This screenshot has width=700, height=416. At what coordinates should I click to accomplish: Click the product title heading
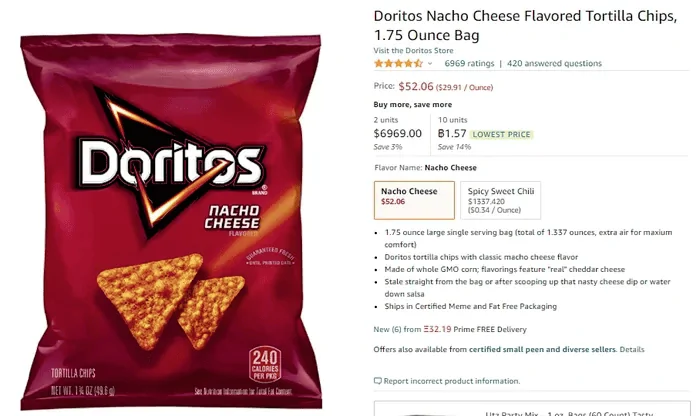coord(525,25)
